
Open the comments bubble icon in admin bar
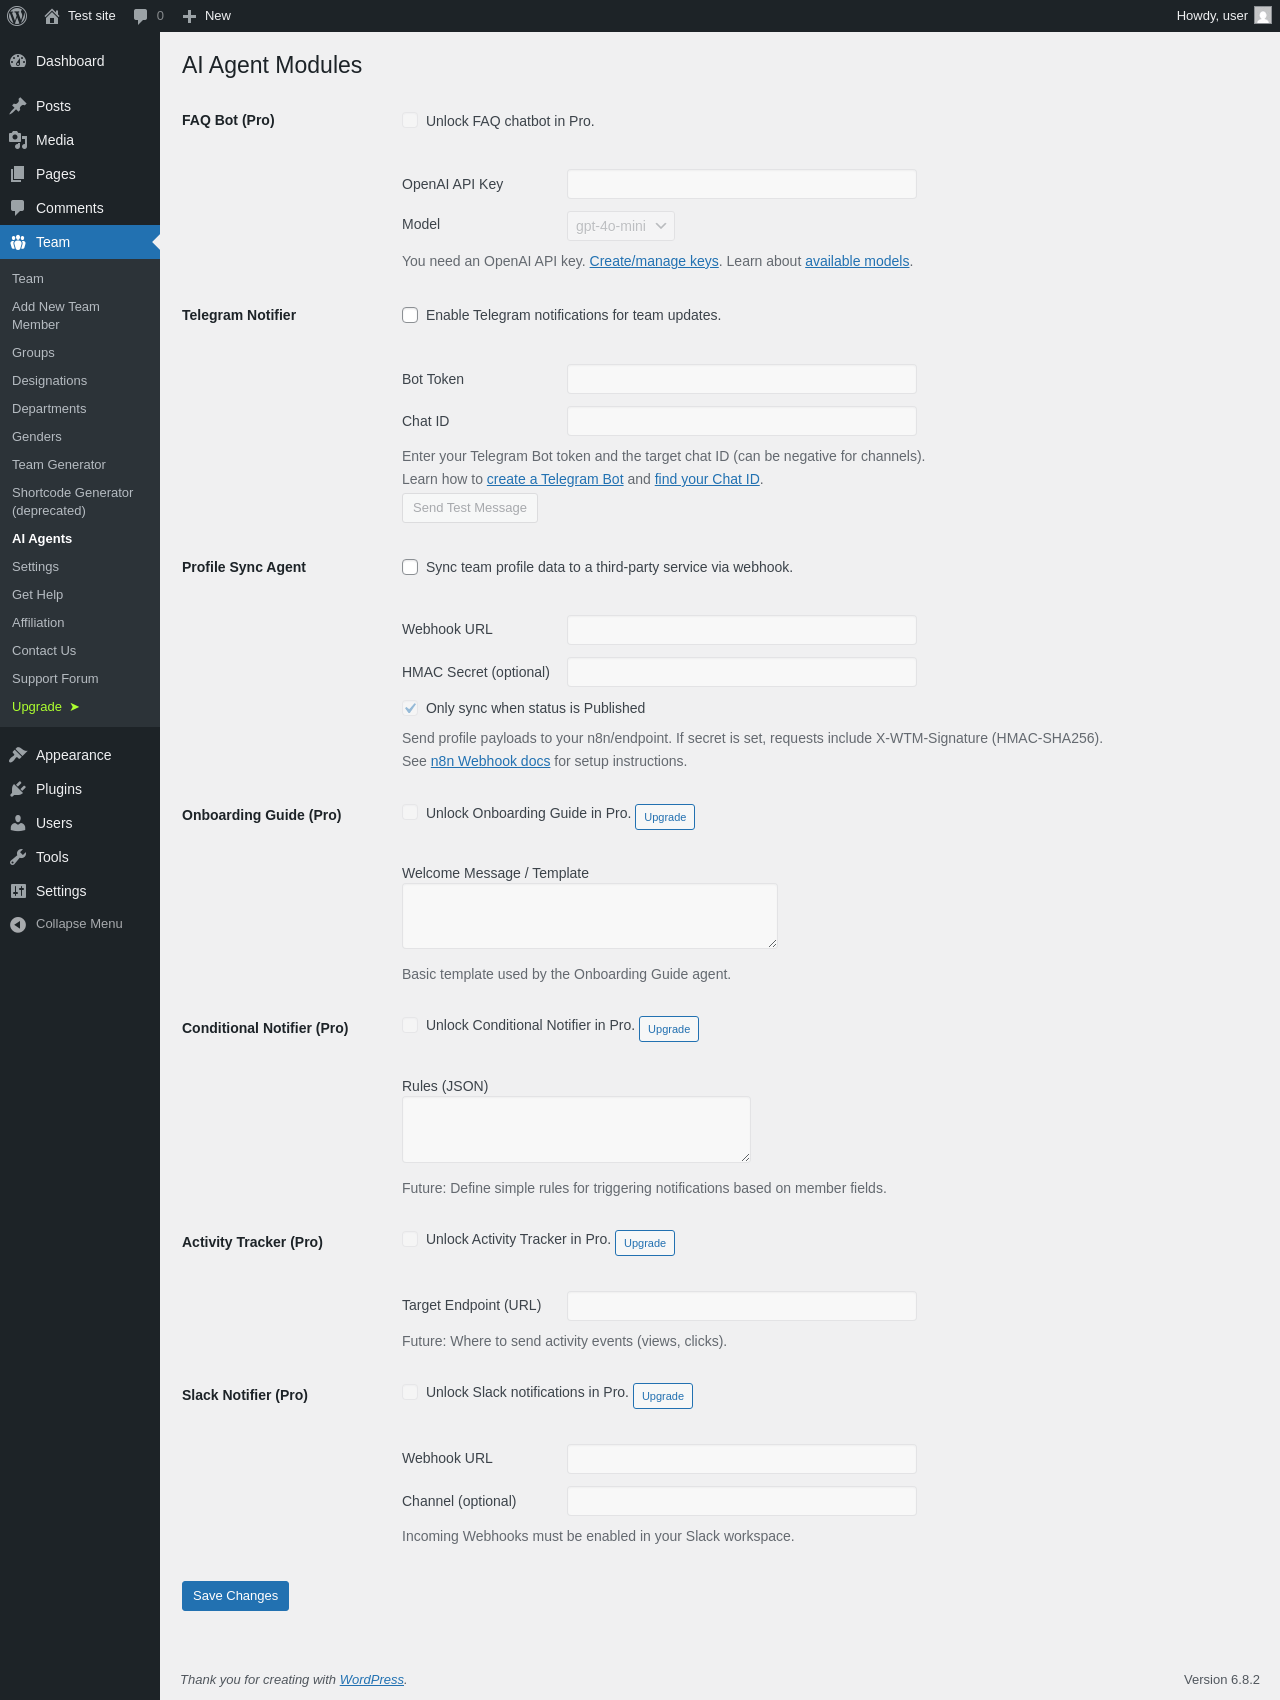(140, 16)
